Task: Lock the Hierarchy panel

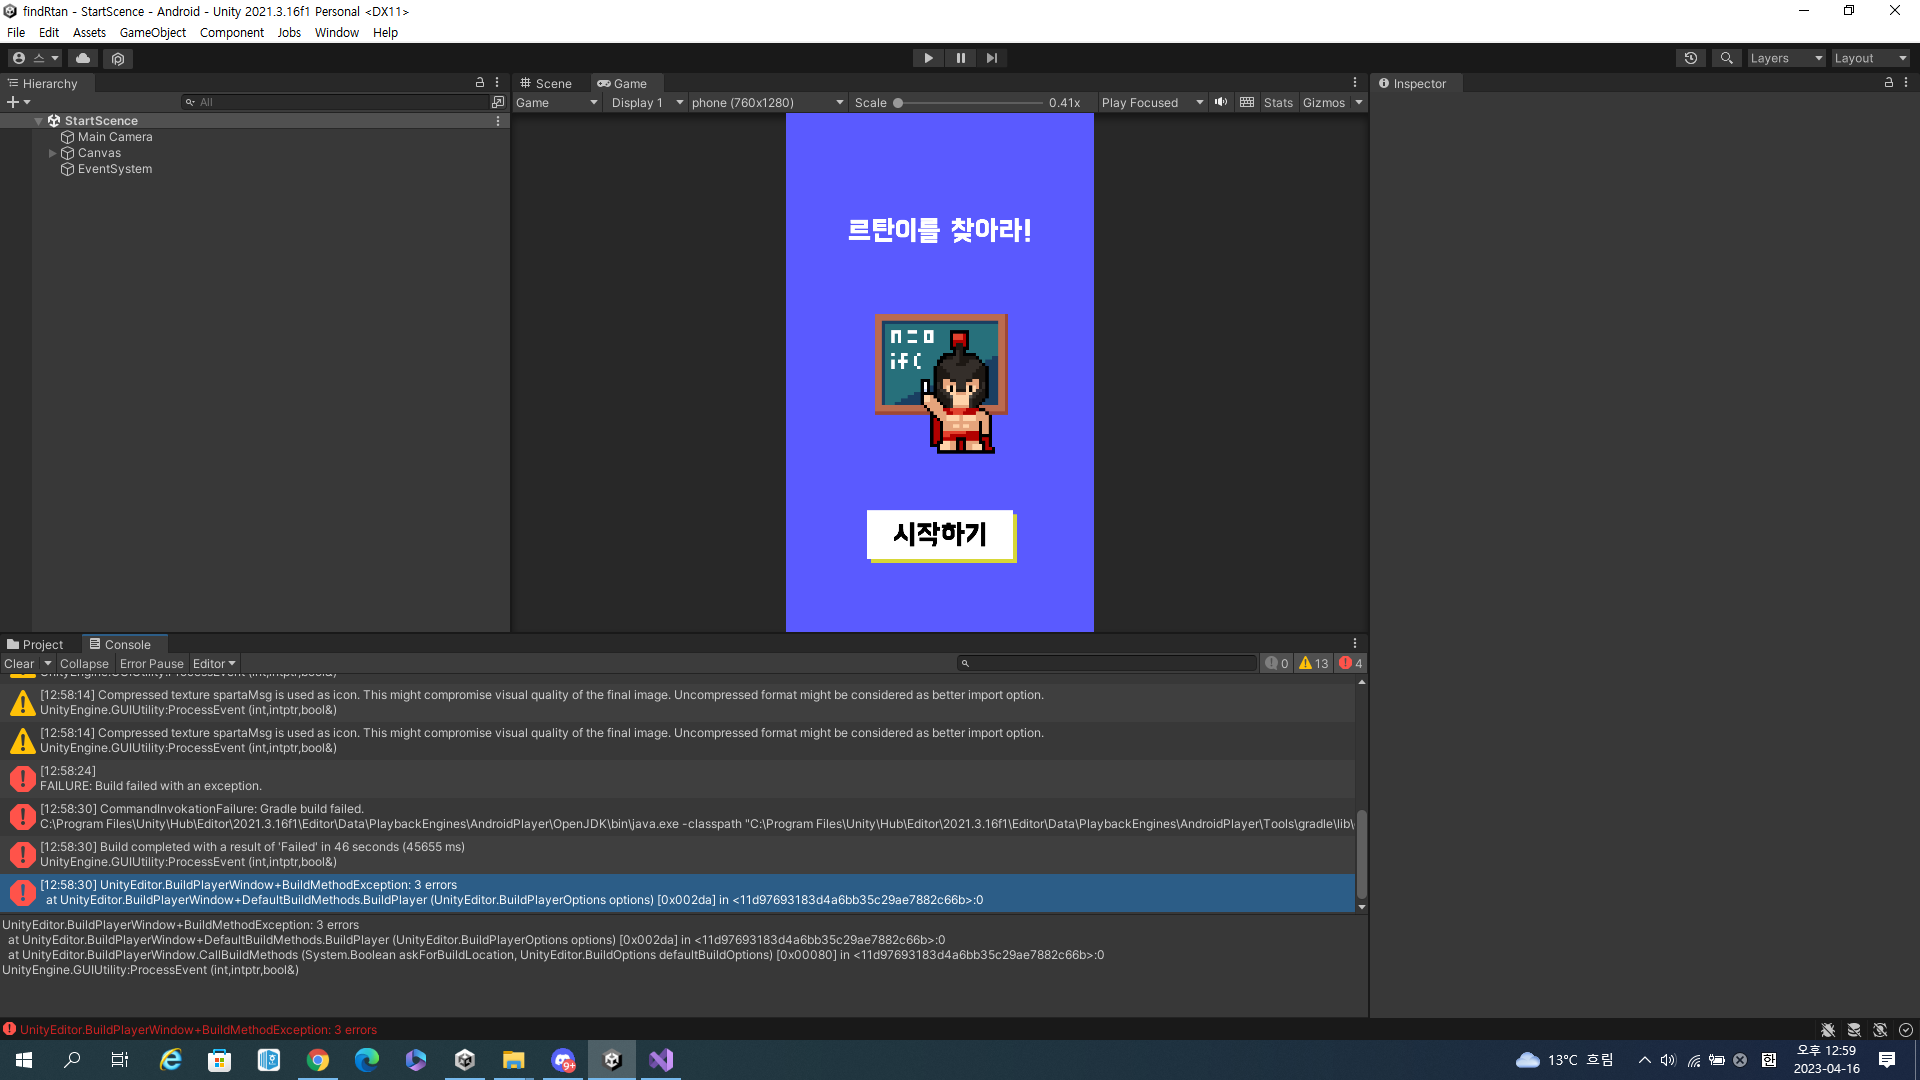Action: 480,83
